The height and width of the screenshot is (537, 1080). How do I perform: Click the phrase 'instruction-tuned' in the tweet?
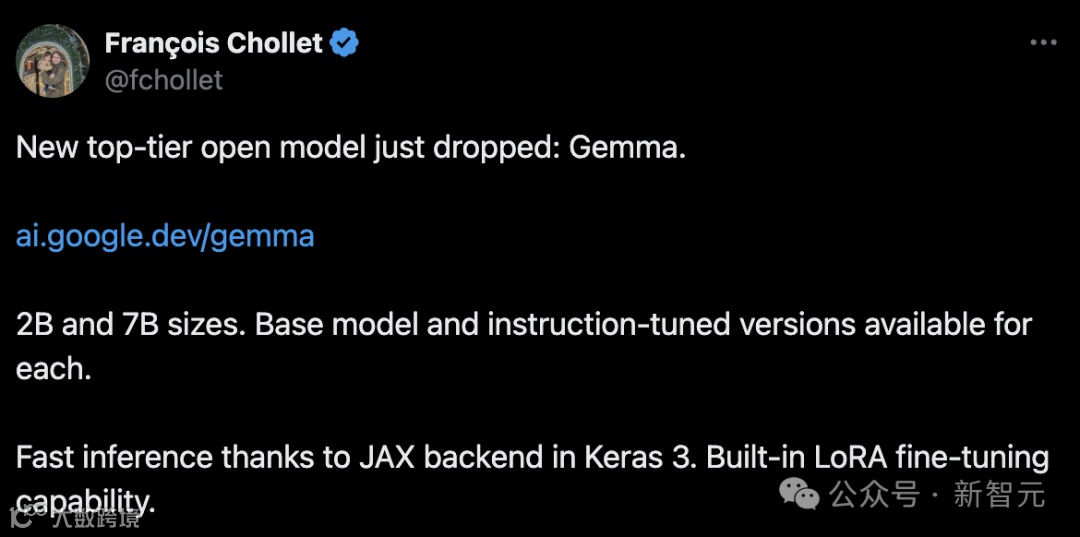coord(609,325)
